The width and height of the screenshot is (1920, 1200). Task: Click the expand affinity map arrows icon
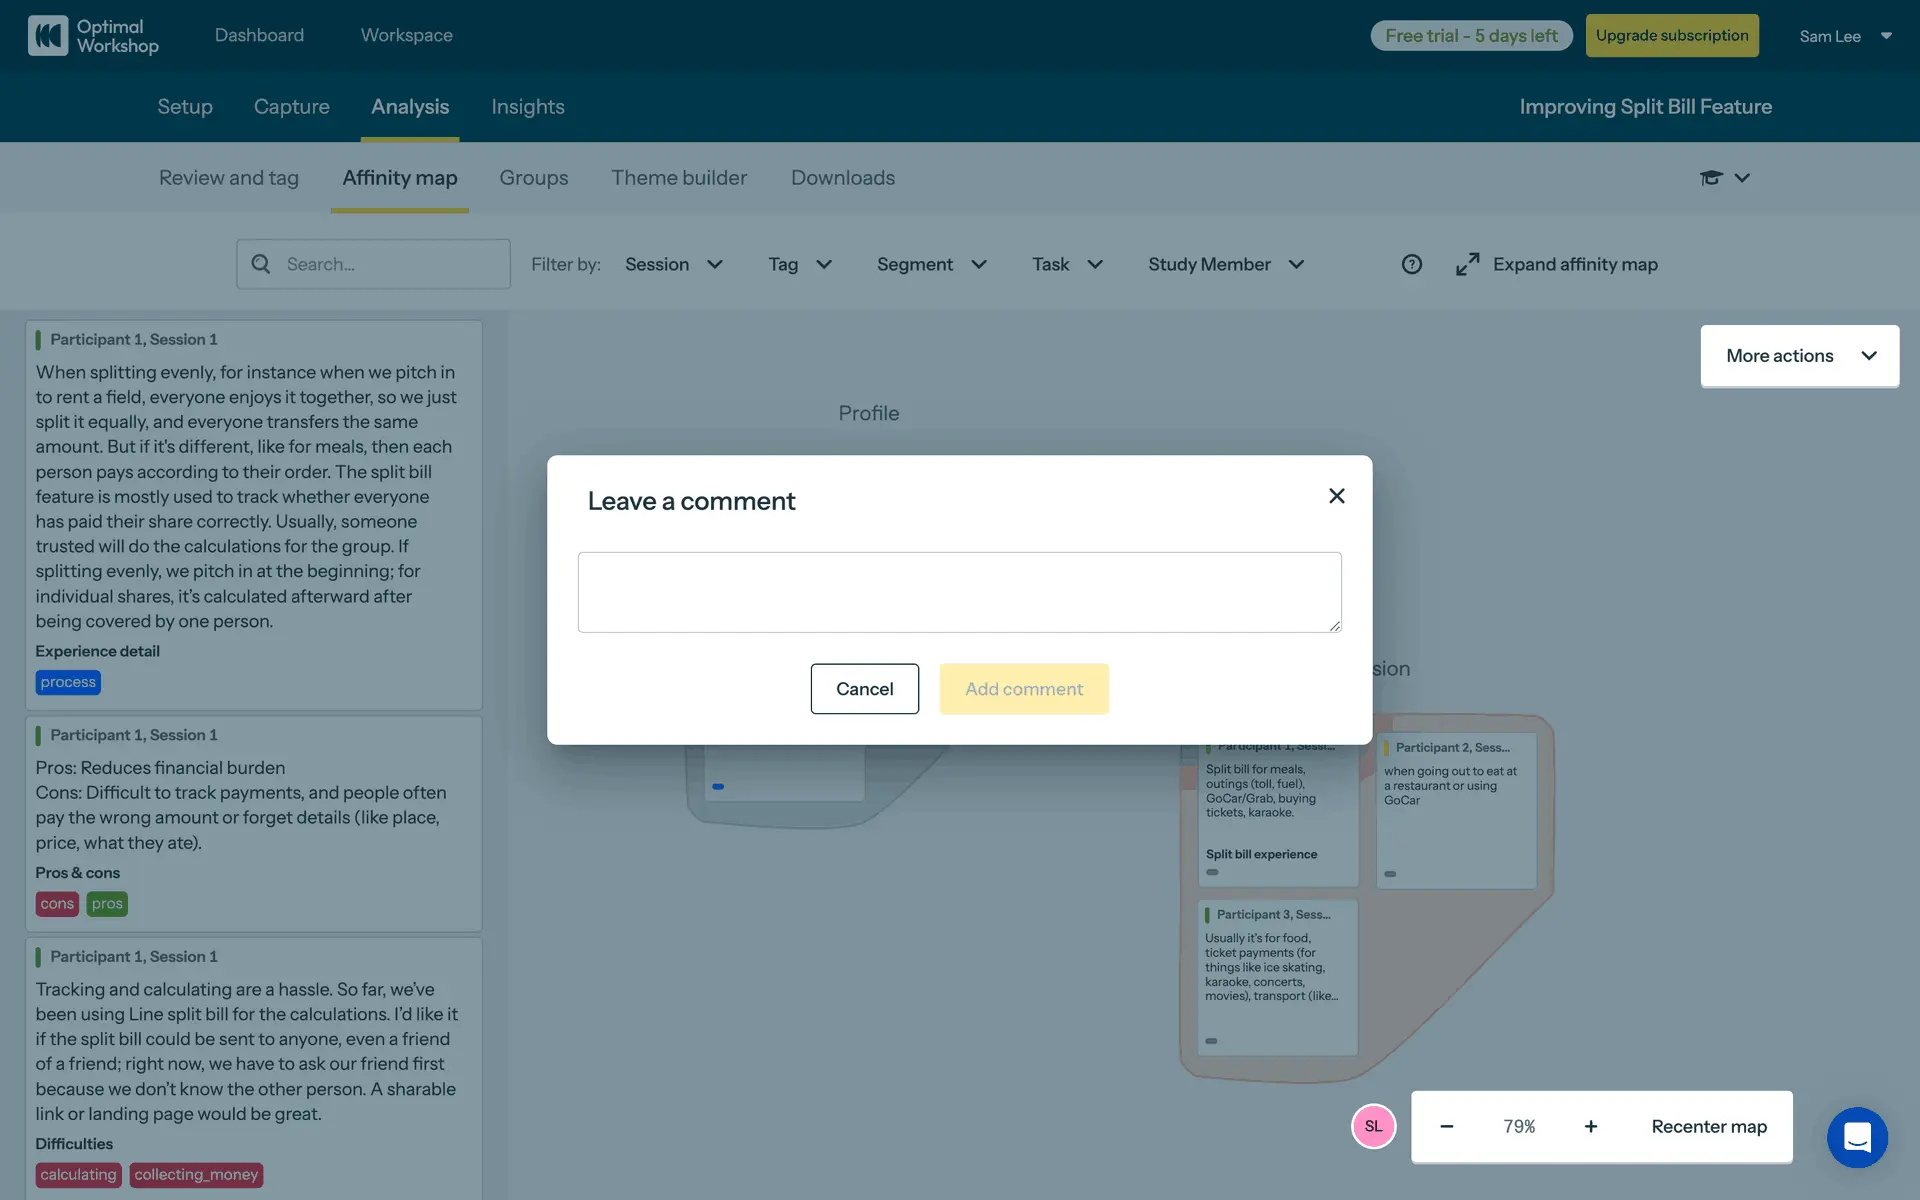click(x=1467, y=264)
